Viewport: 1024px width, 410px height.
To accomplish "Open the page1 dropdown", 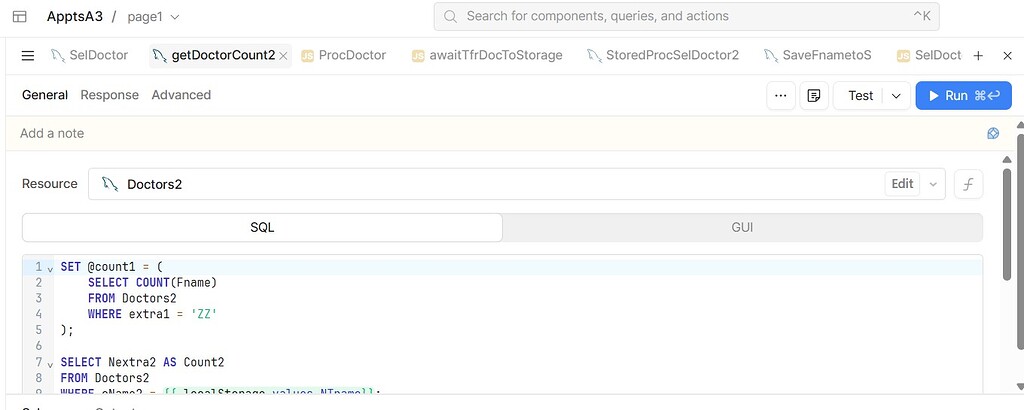I will (153, 17).
